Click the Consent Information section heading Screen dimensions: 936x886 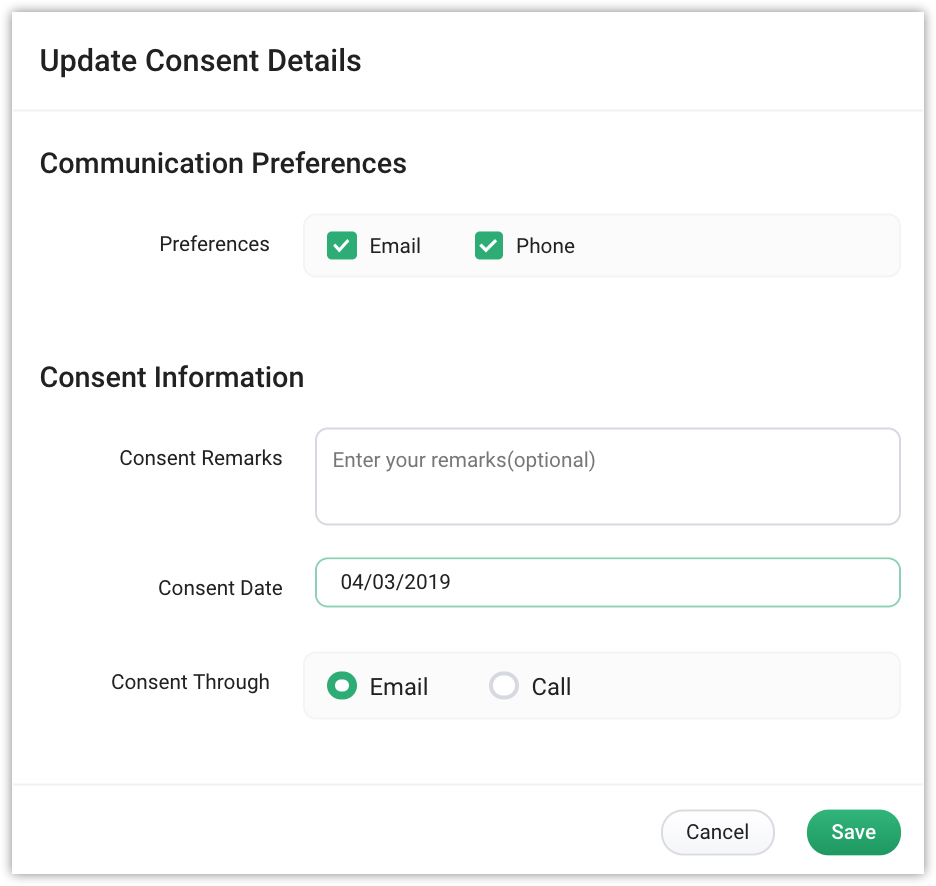172,377
